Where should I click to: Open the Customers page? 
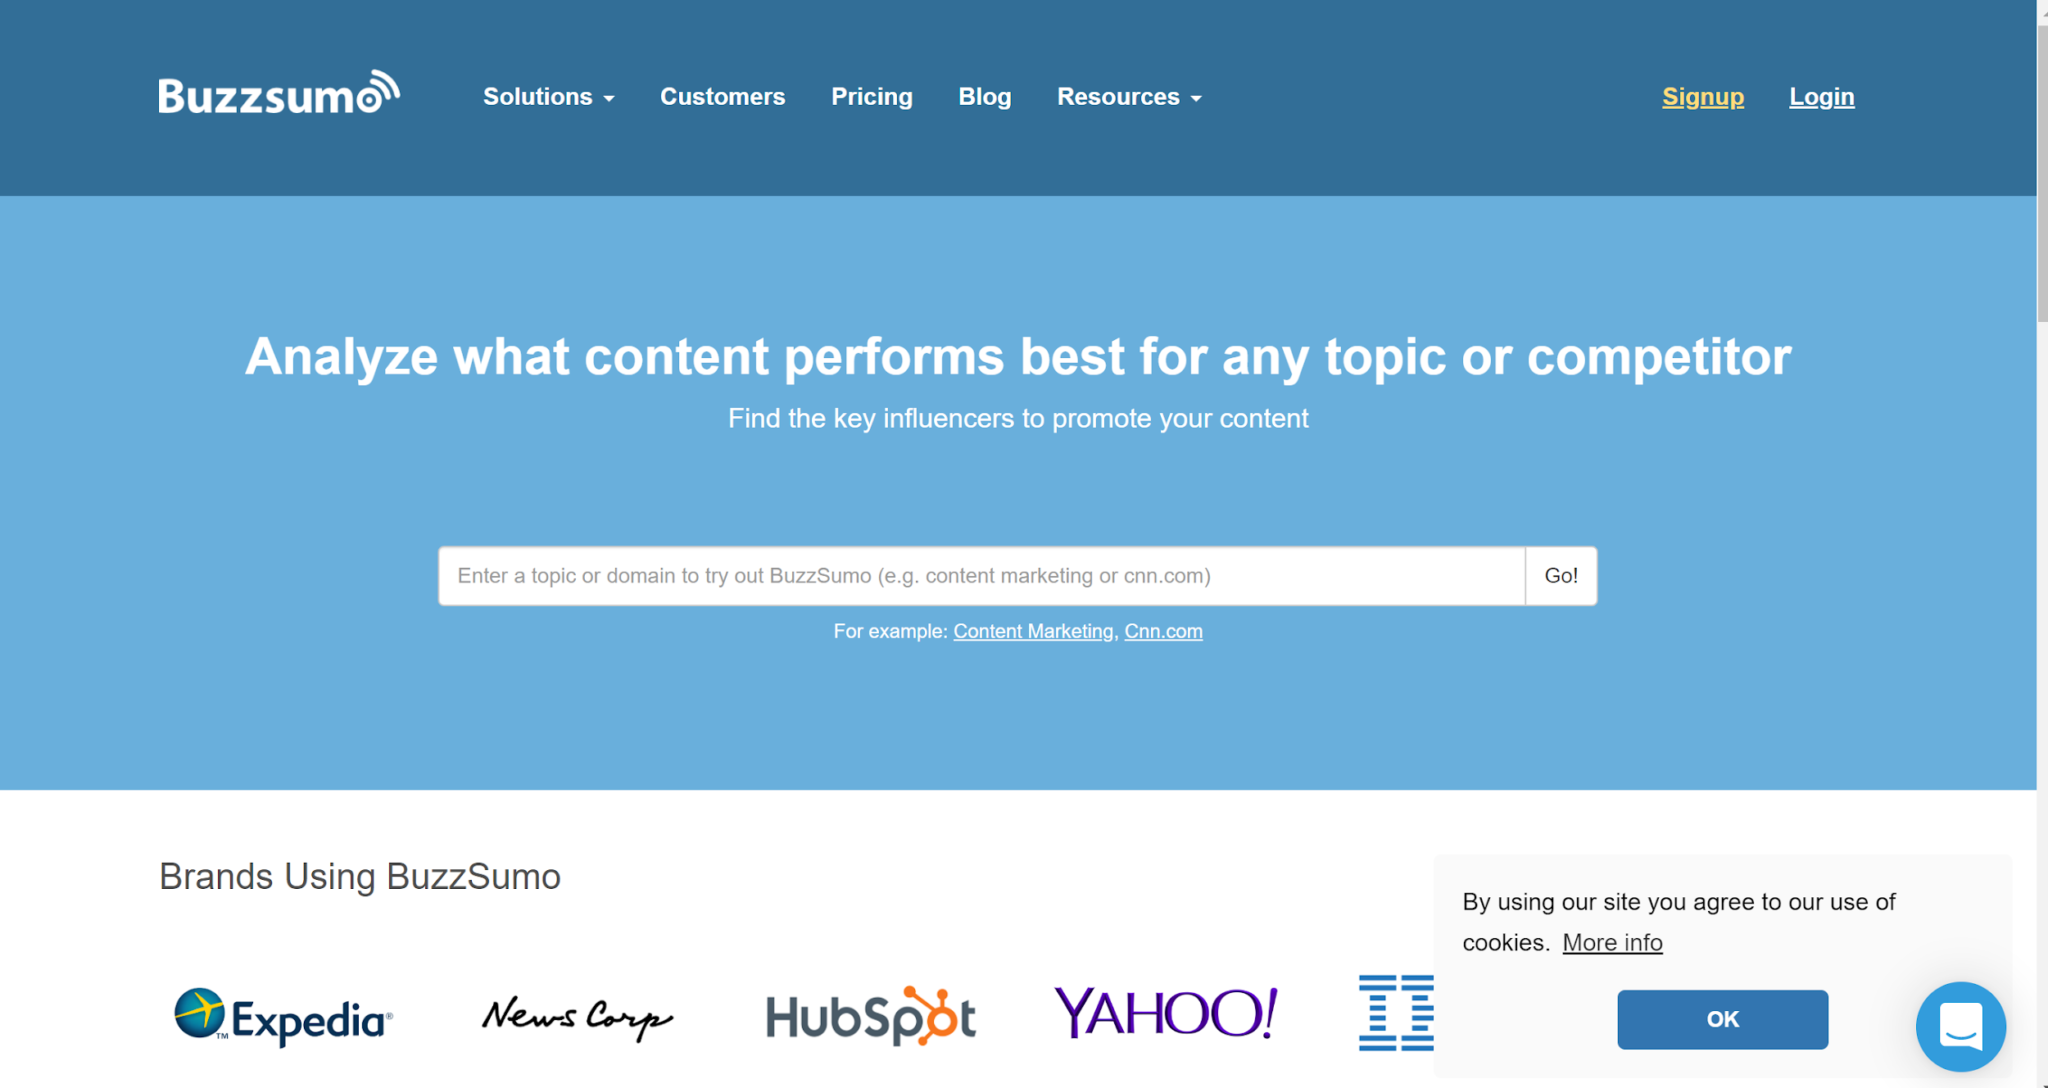coord(722,97)
